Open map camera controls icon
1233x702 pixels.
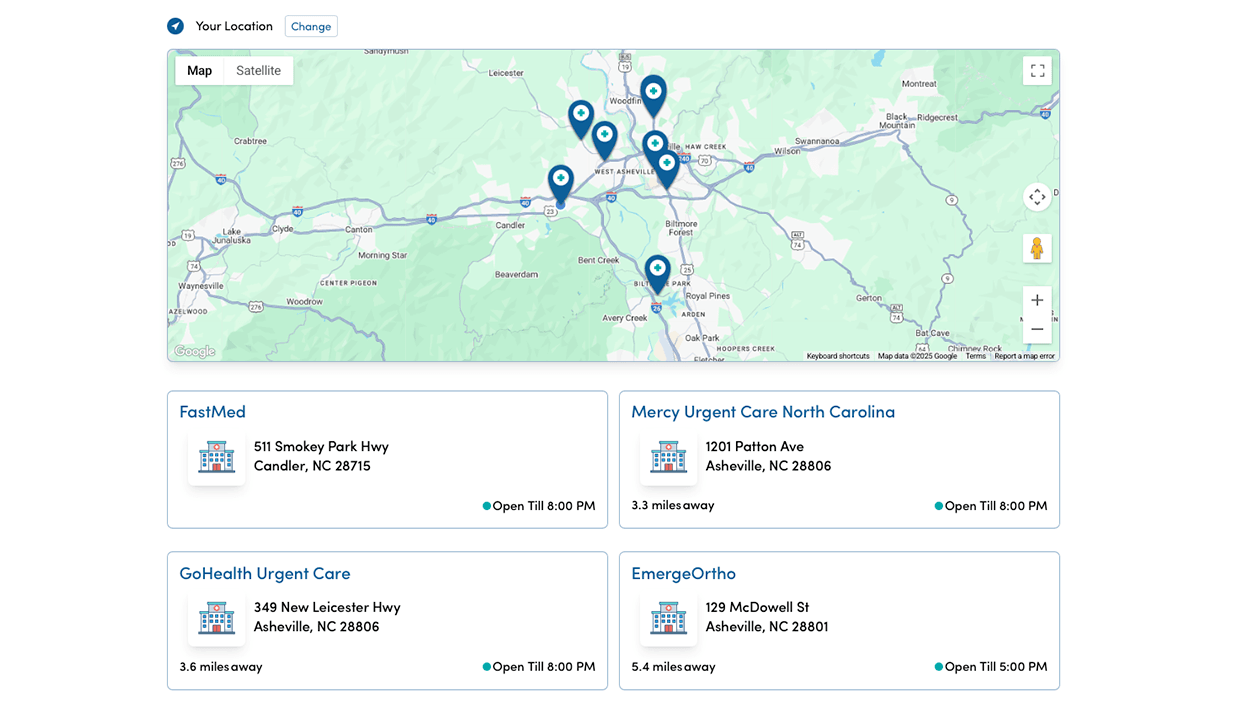click(1037, 197)
